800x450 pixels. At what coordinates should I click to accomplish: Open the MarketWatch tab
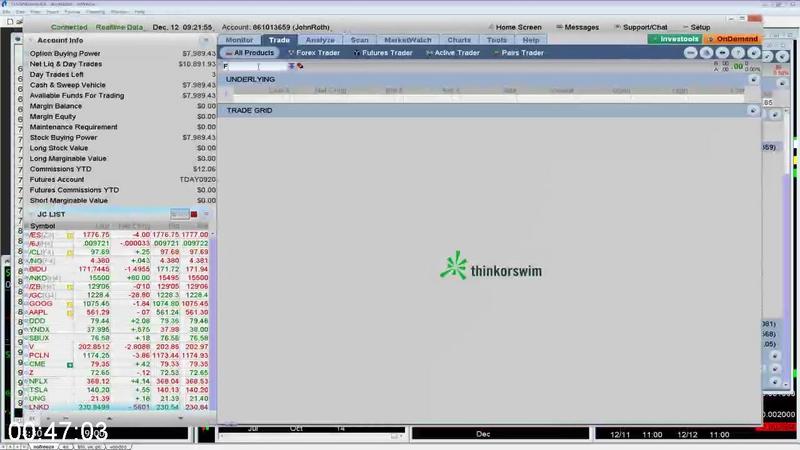(408, 40)
